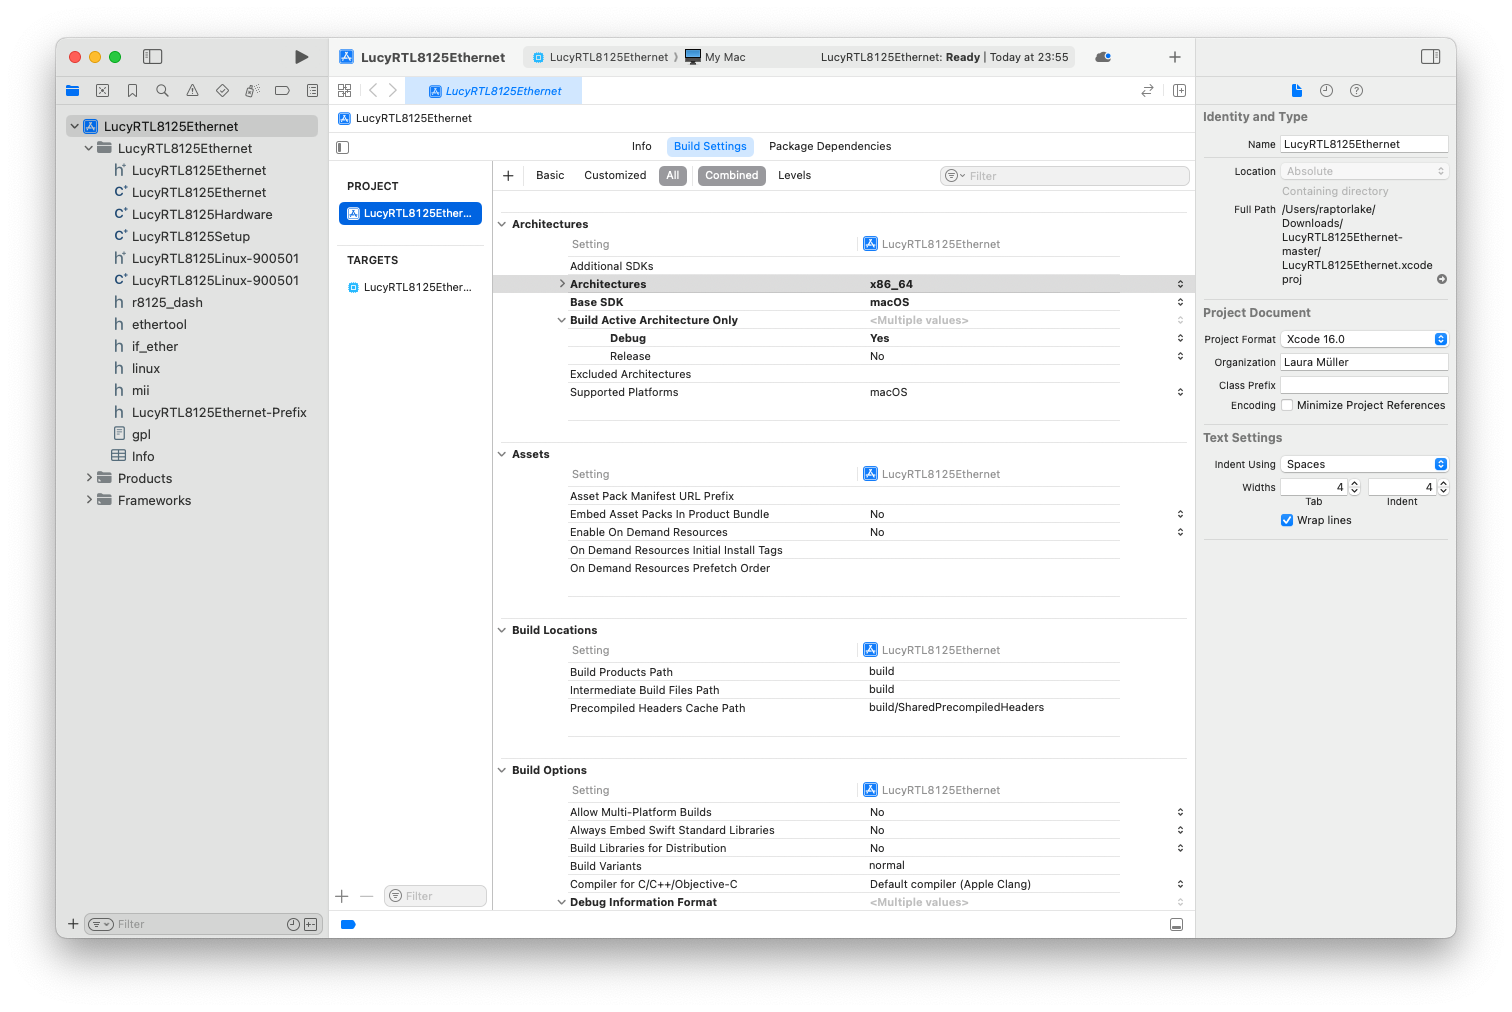Viewport: 1512px width, 1012px height.
Task: Open the Report navigator
Action: point(312,91)
